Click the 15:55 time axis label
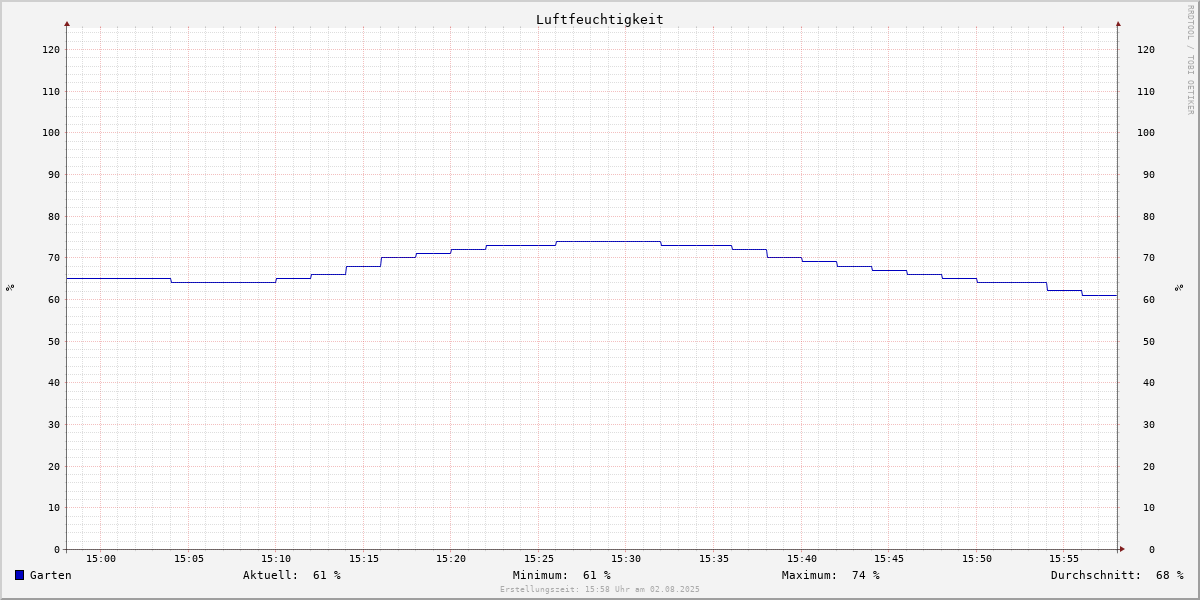Screen dimensions: 1200x600 coord(1064,559)
